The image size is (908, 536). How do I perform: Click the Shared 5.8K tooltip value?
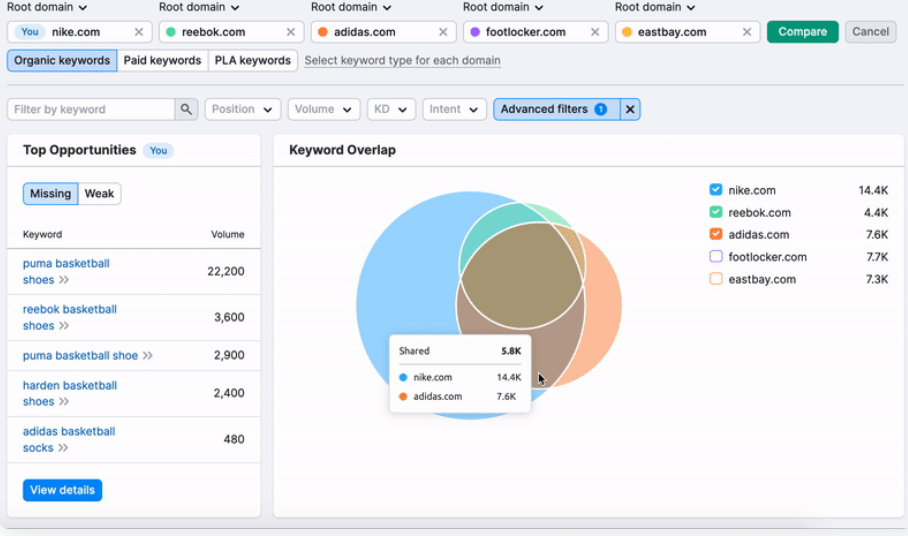(511, 351)
